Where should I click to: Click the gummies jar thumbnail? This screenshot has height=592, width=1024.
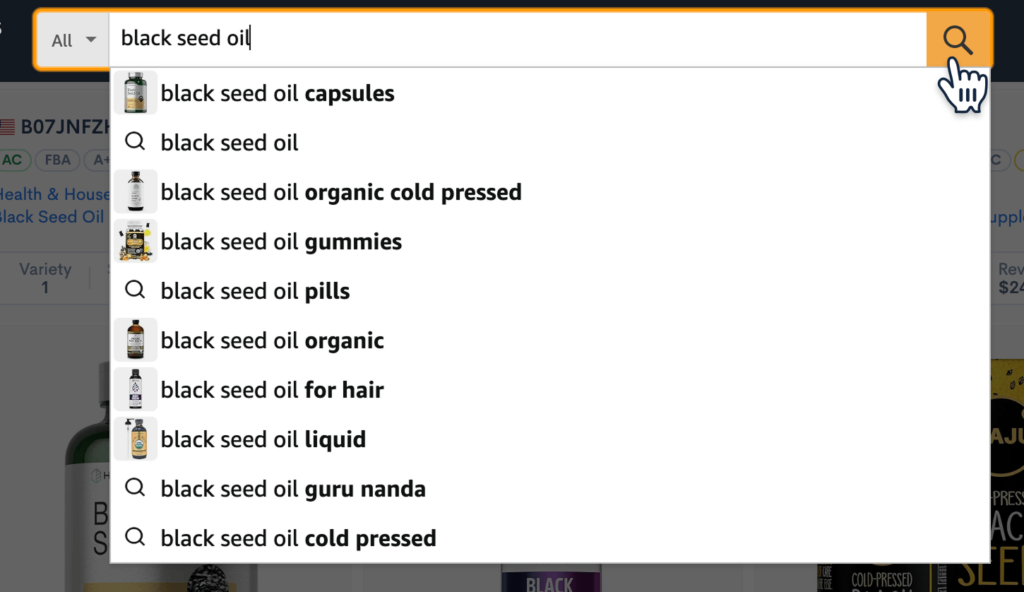[x=135, y=241]
